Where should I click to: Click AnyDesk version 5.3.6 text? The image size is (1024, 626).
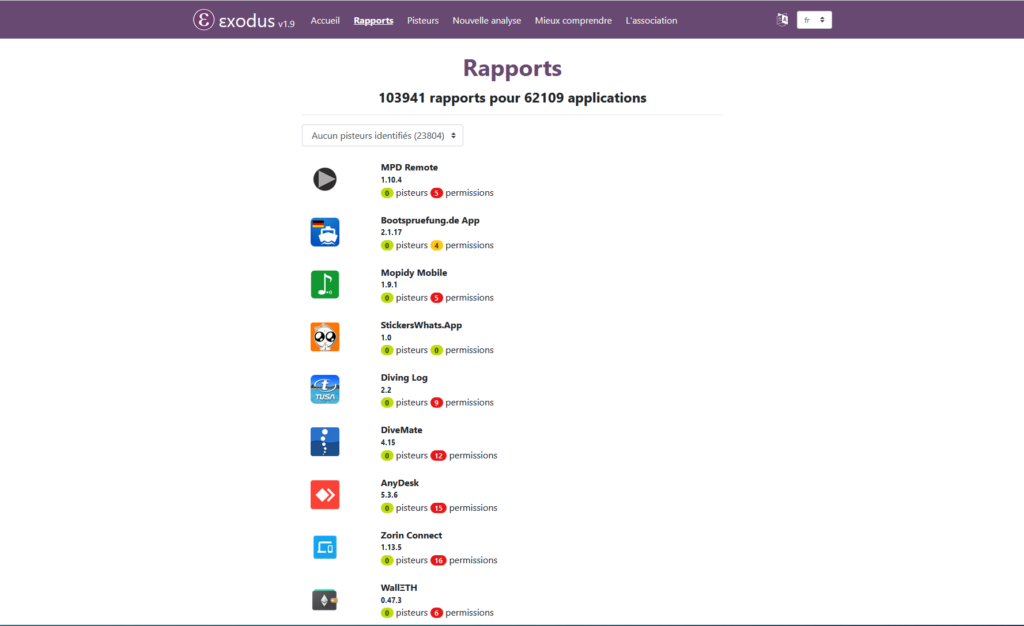click(389, 495)
